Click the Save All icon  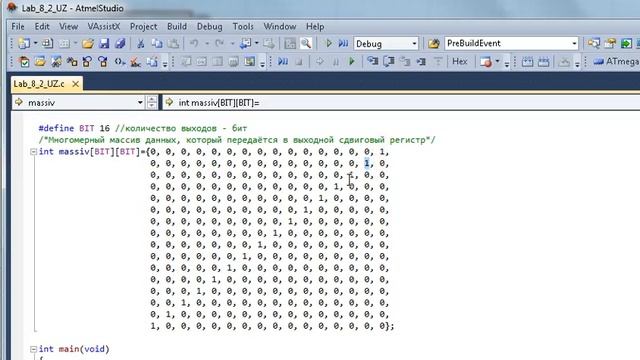[x=120, y=43]
